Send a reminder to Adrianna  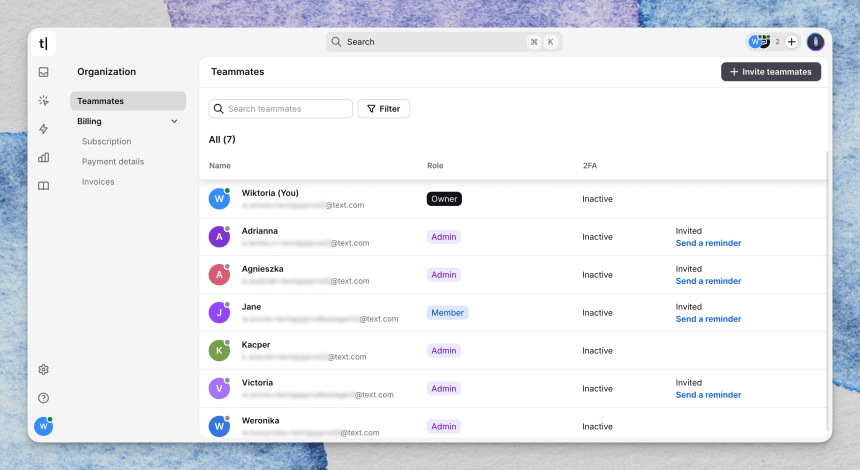click(708, 243)
